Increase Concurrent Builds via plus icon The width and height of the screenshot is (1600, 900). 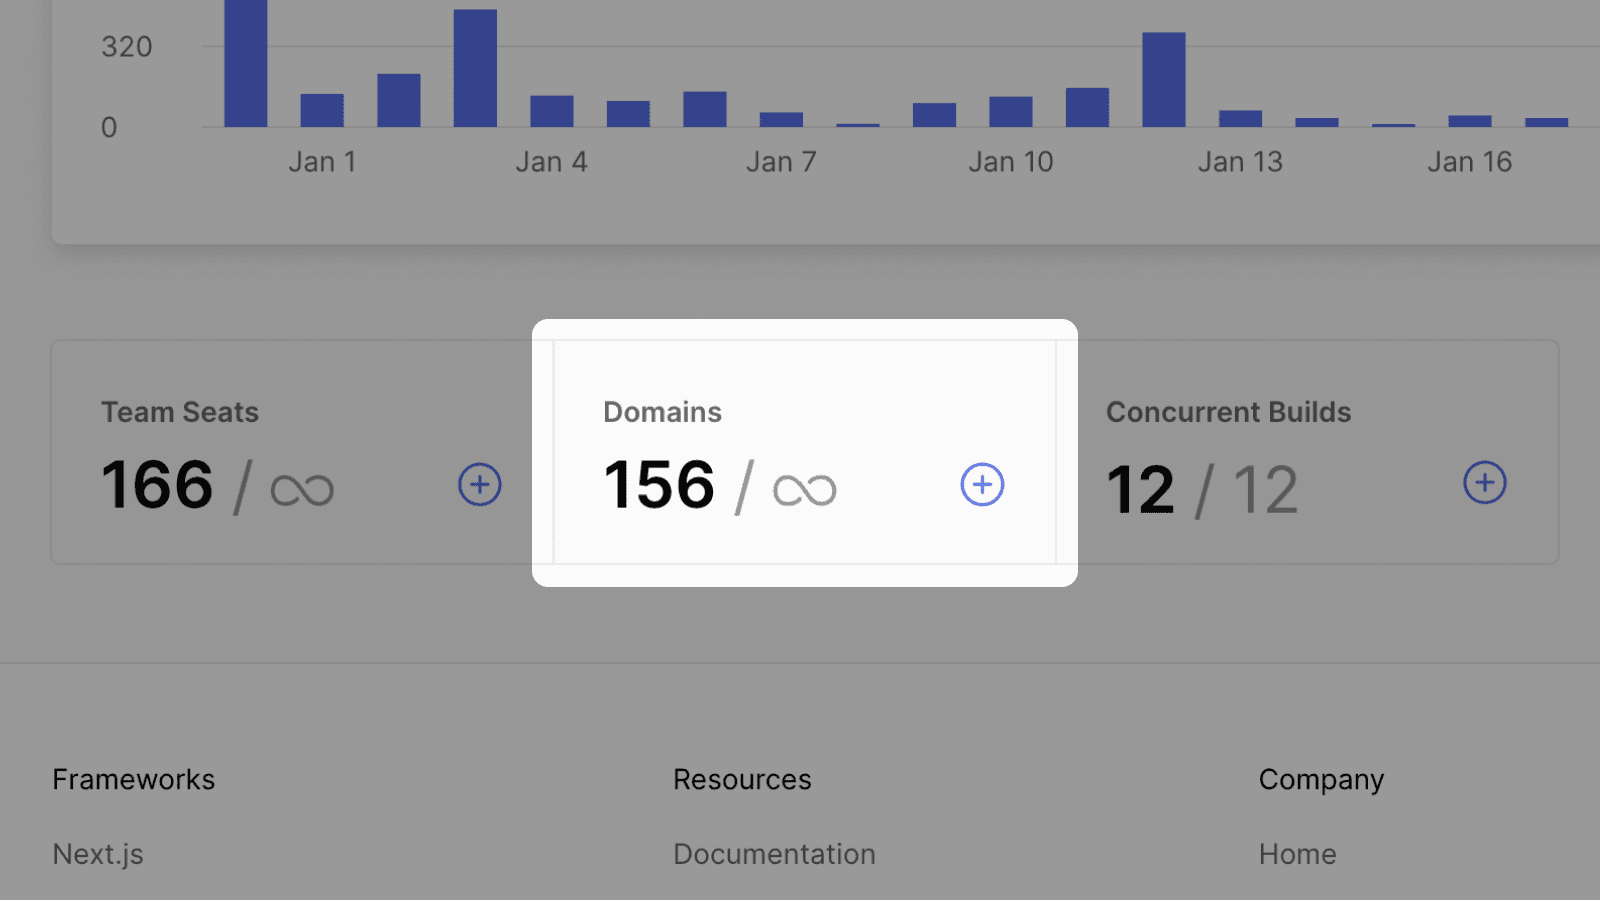[x=1485, y=483]
